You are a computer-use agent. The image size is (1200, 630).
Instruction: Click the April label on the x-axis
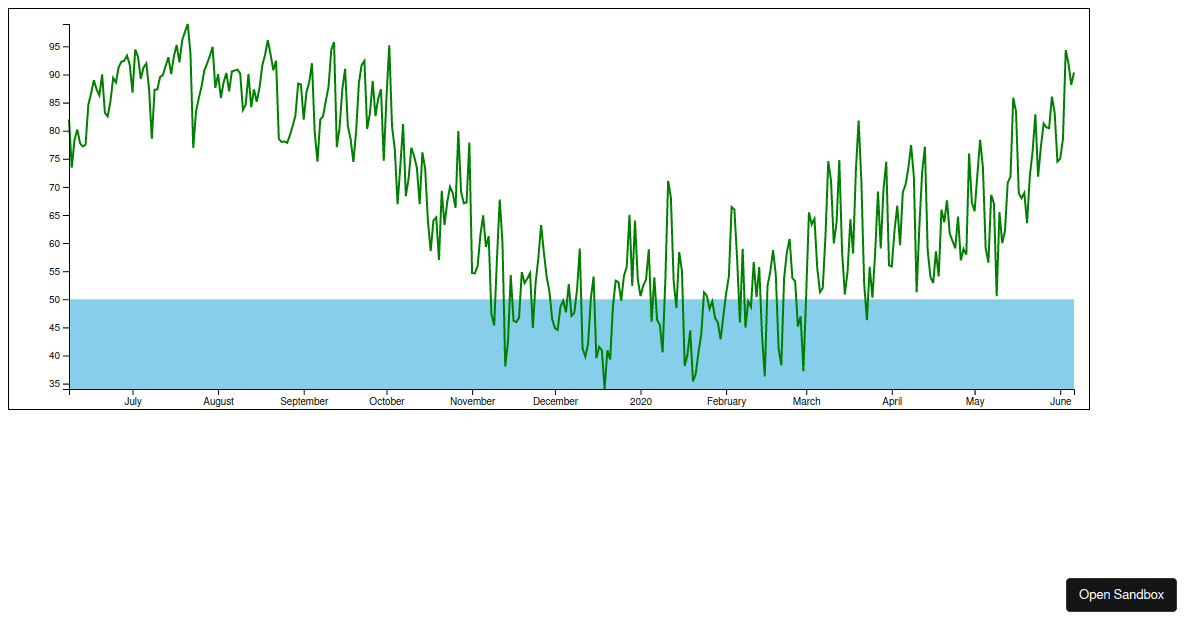892,402
